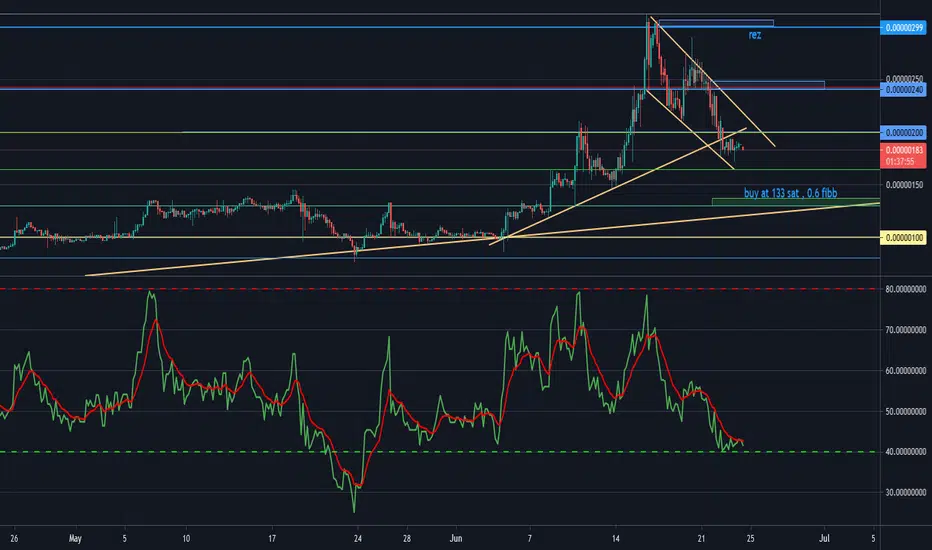Select the blue rectangle above the 'rez' label
The image size is (932, 550).
coord(716,24)
